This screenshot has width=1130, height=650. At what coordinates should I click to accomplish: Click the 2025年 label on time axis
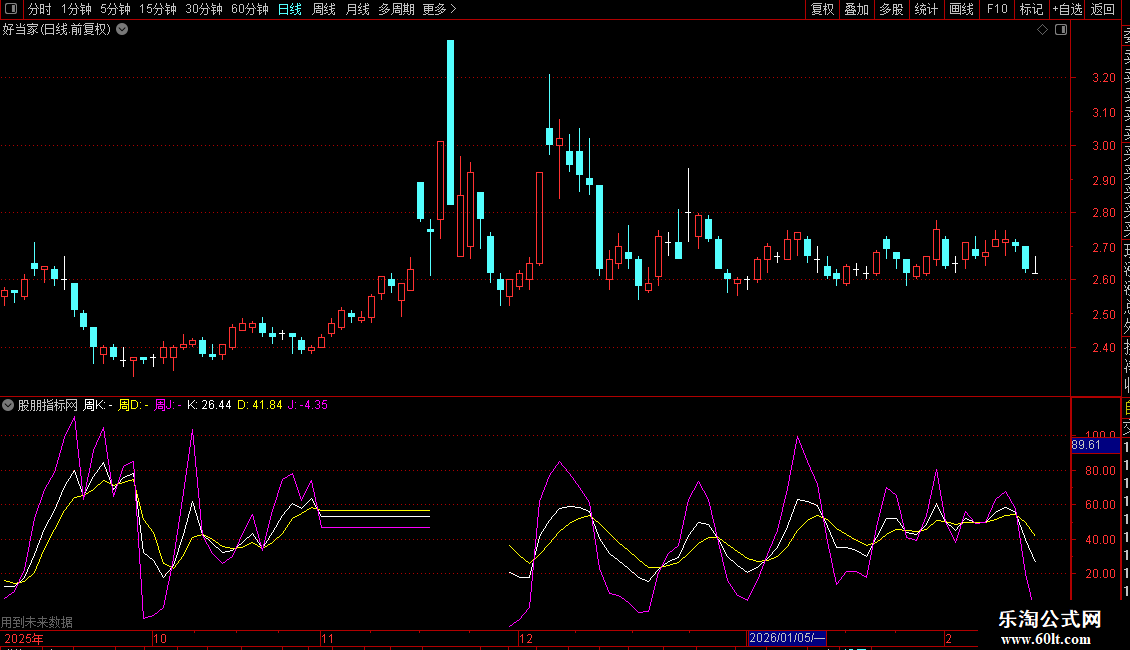[24, 638]
